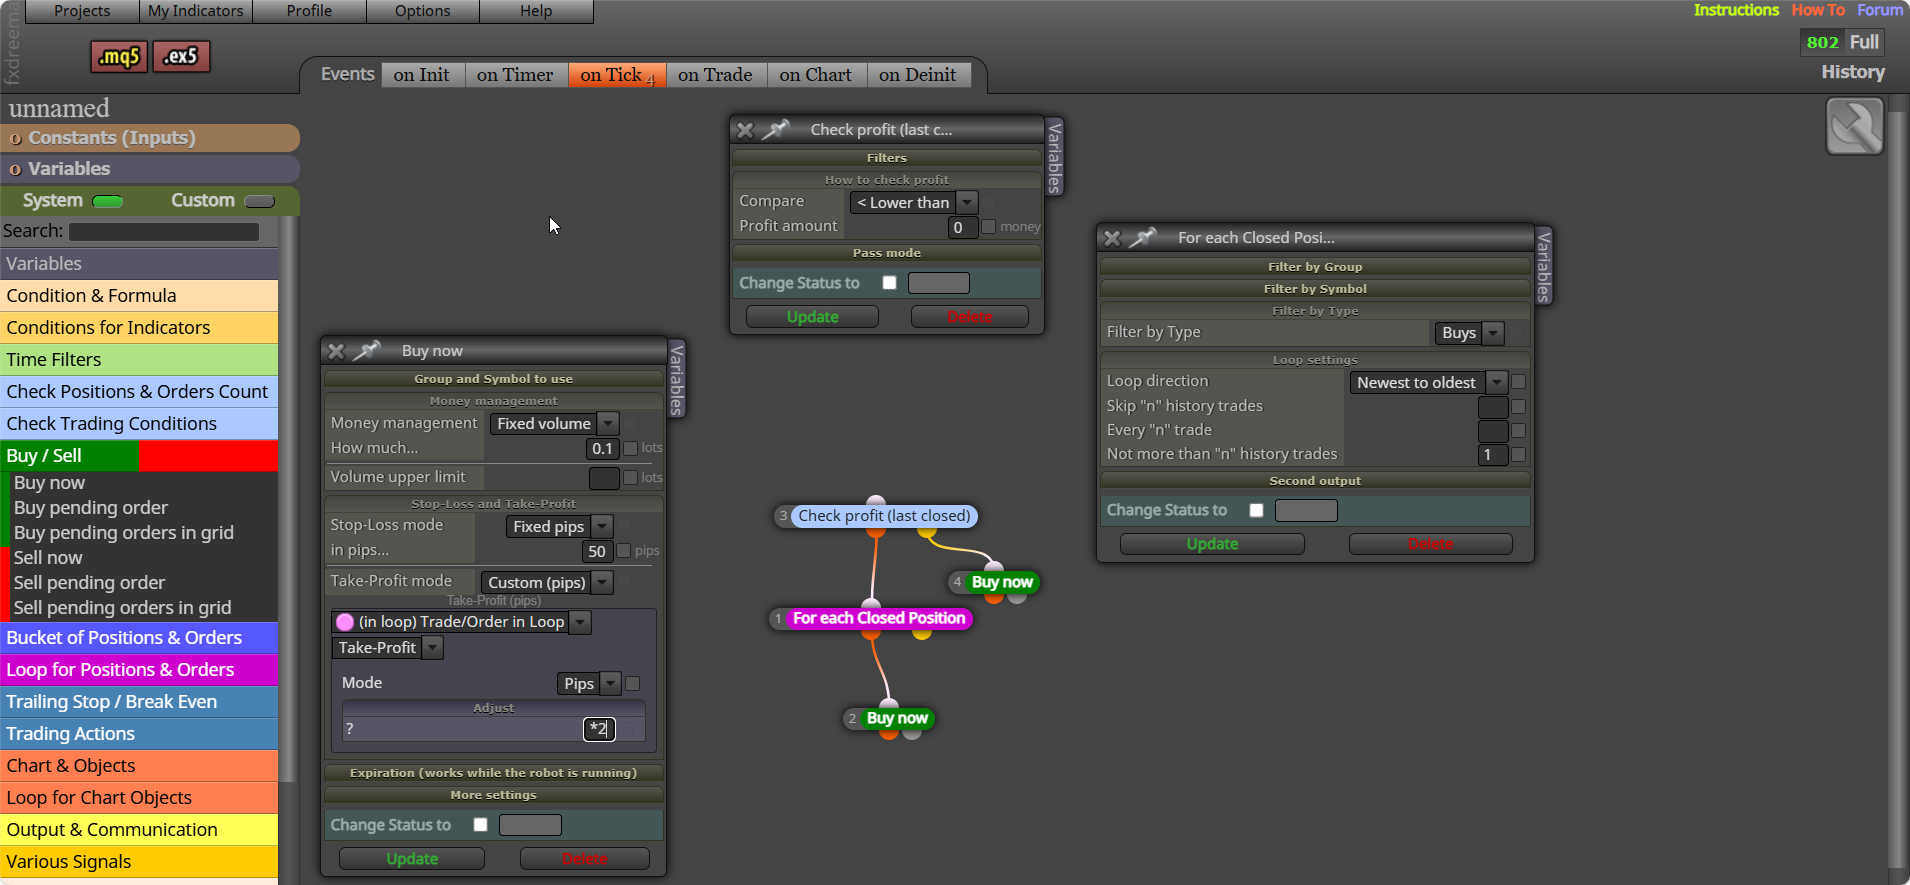This screenshot has height=885, width=1910.
Task: Pick status color swatch in Buy now panel
Action: click(x=530, y=825)
